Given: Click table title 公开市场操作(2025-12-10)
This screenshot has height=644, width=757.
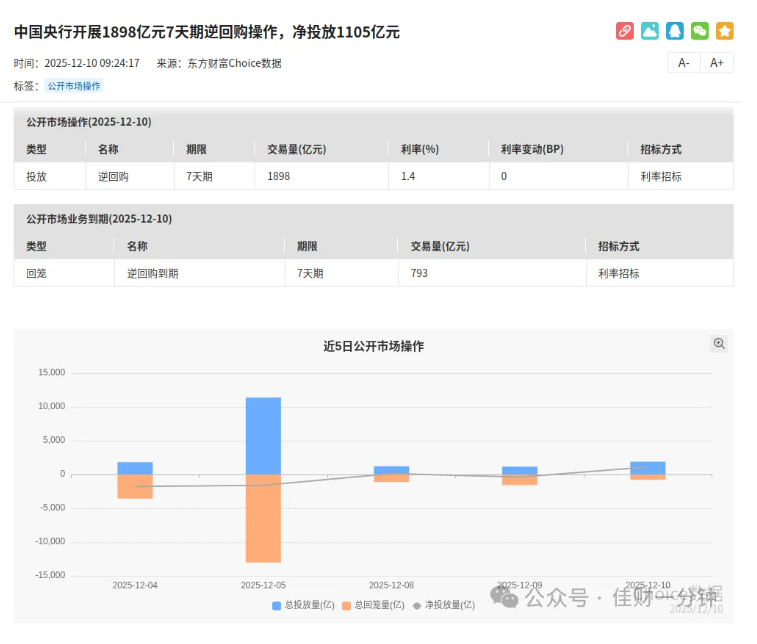Looking at the screenshot, I should 89,122.
